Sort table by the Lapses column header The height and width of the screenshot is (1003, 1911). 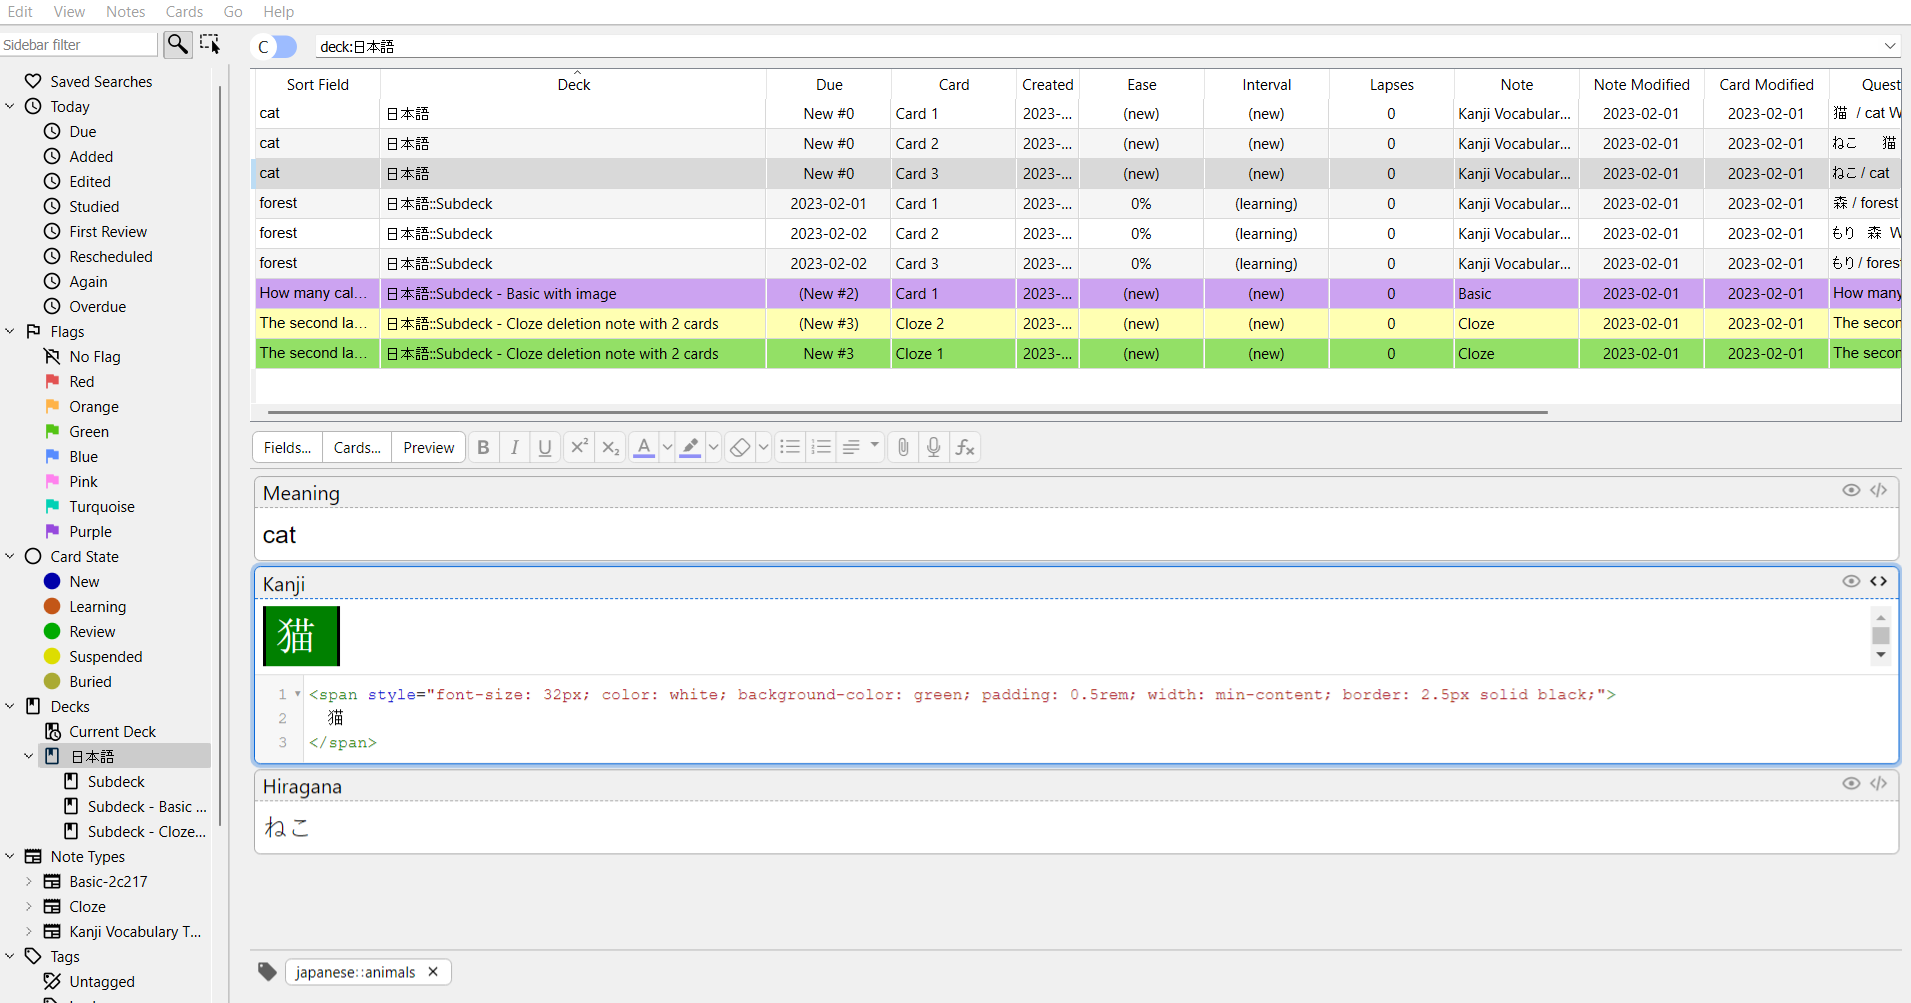[x=1391, y=85]
